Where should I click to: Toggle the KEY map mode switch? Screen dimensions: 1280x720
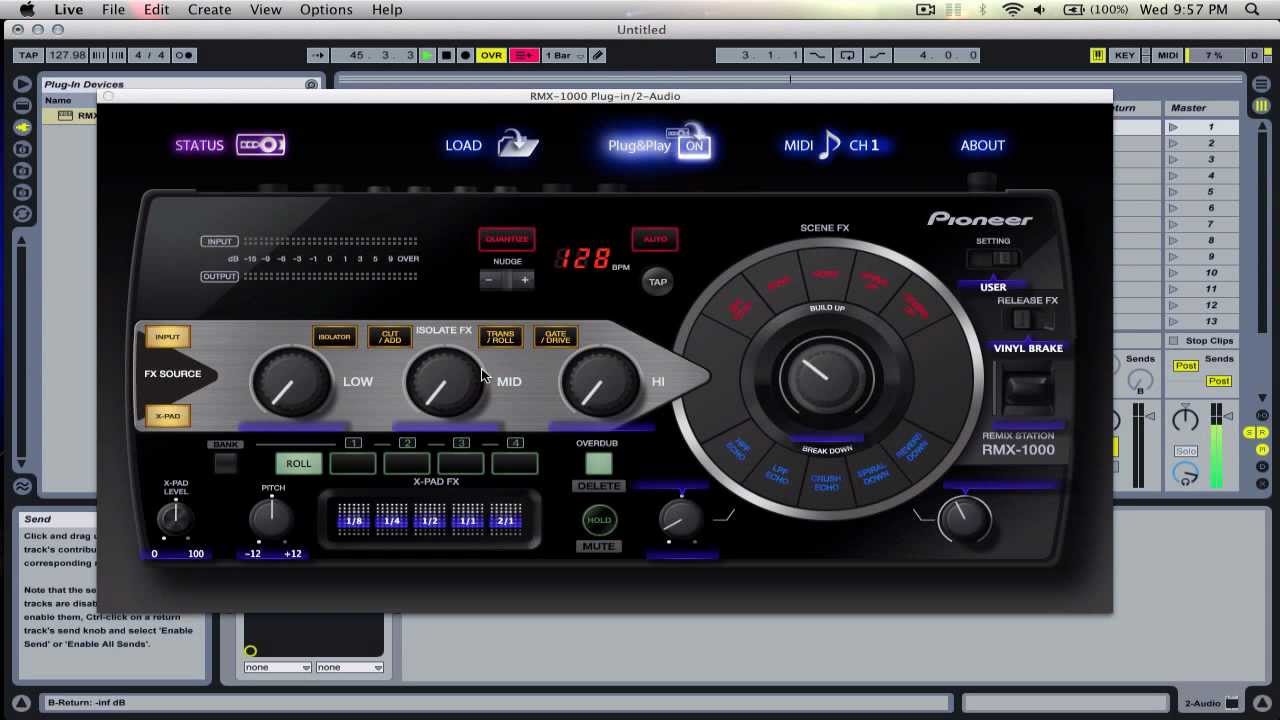[1125, 55]
